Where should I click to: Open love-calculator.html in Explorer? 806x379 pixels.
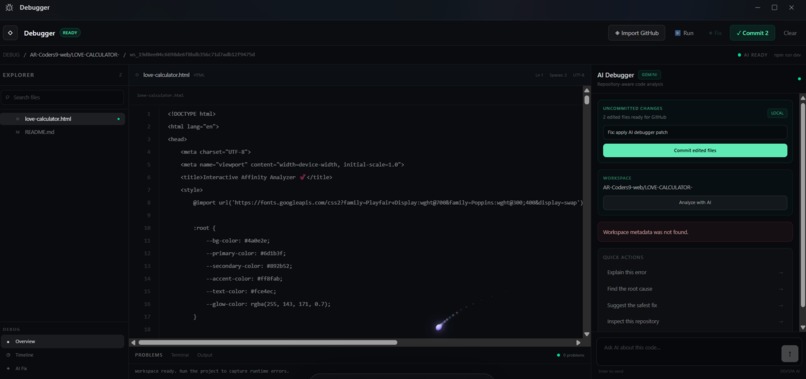[x=62, y=119]
